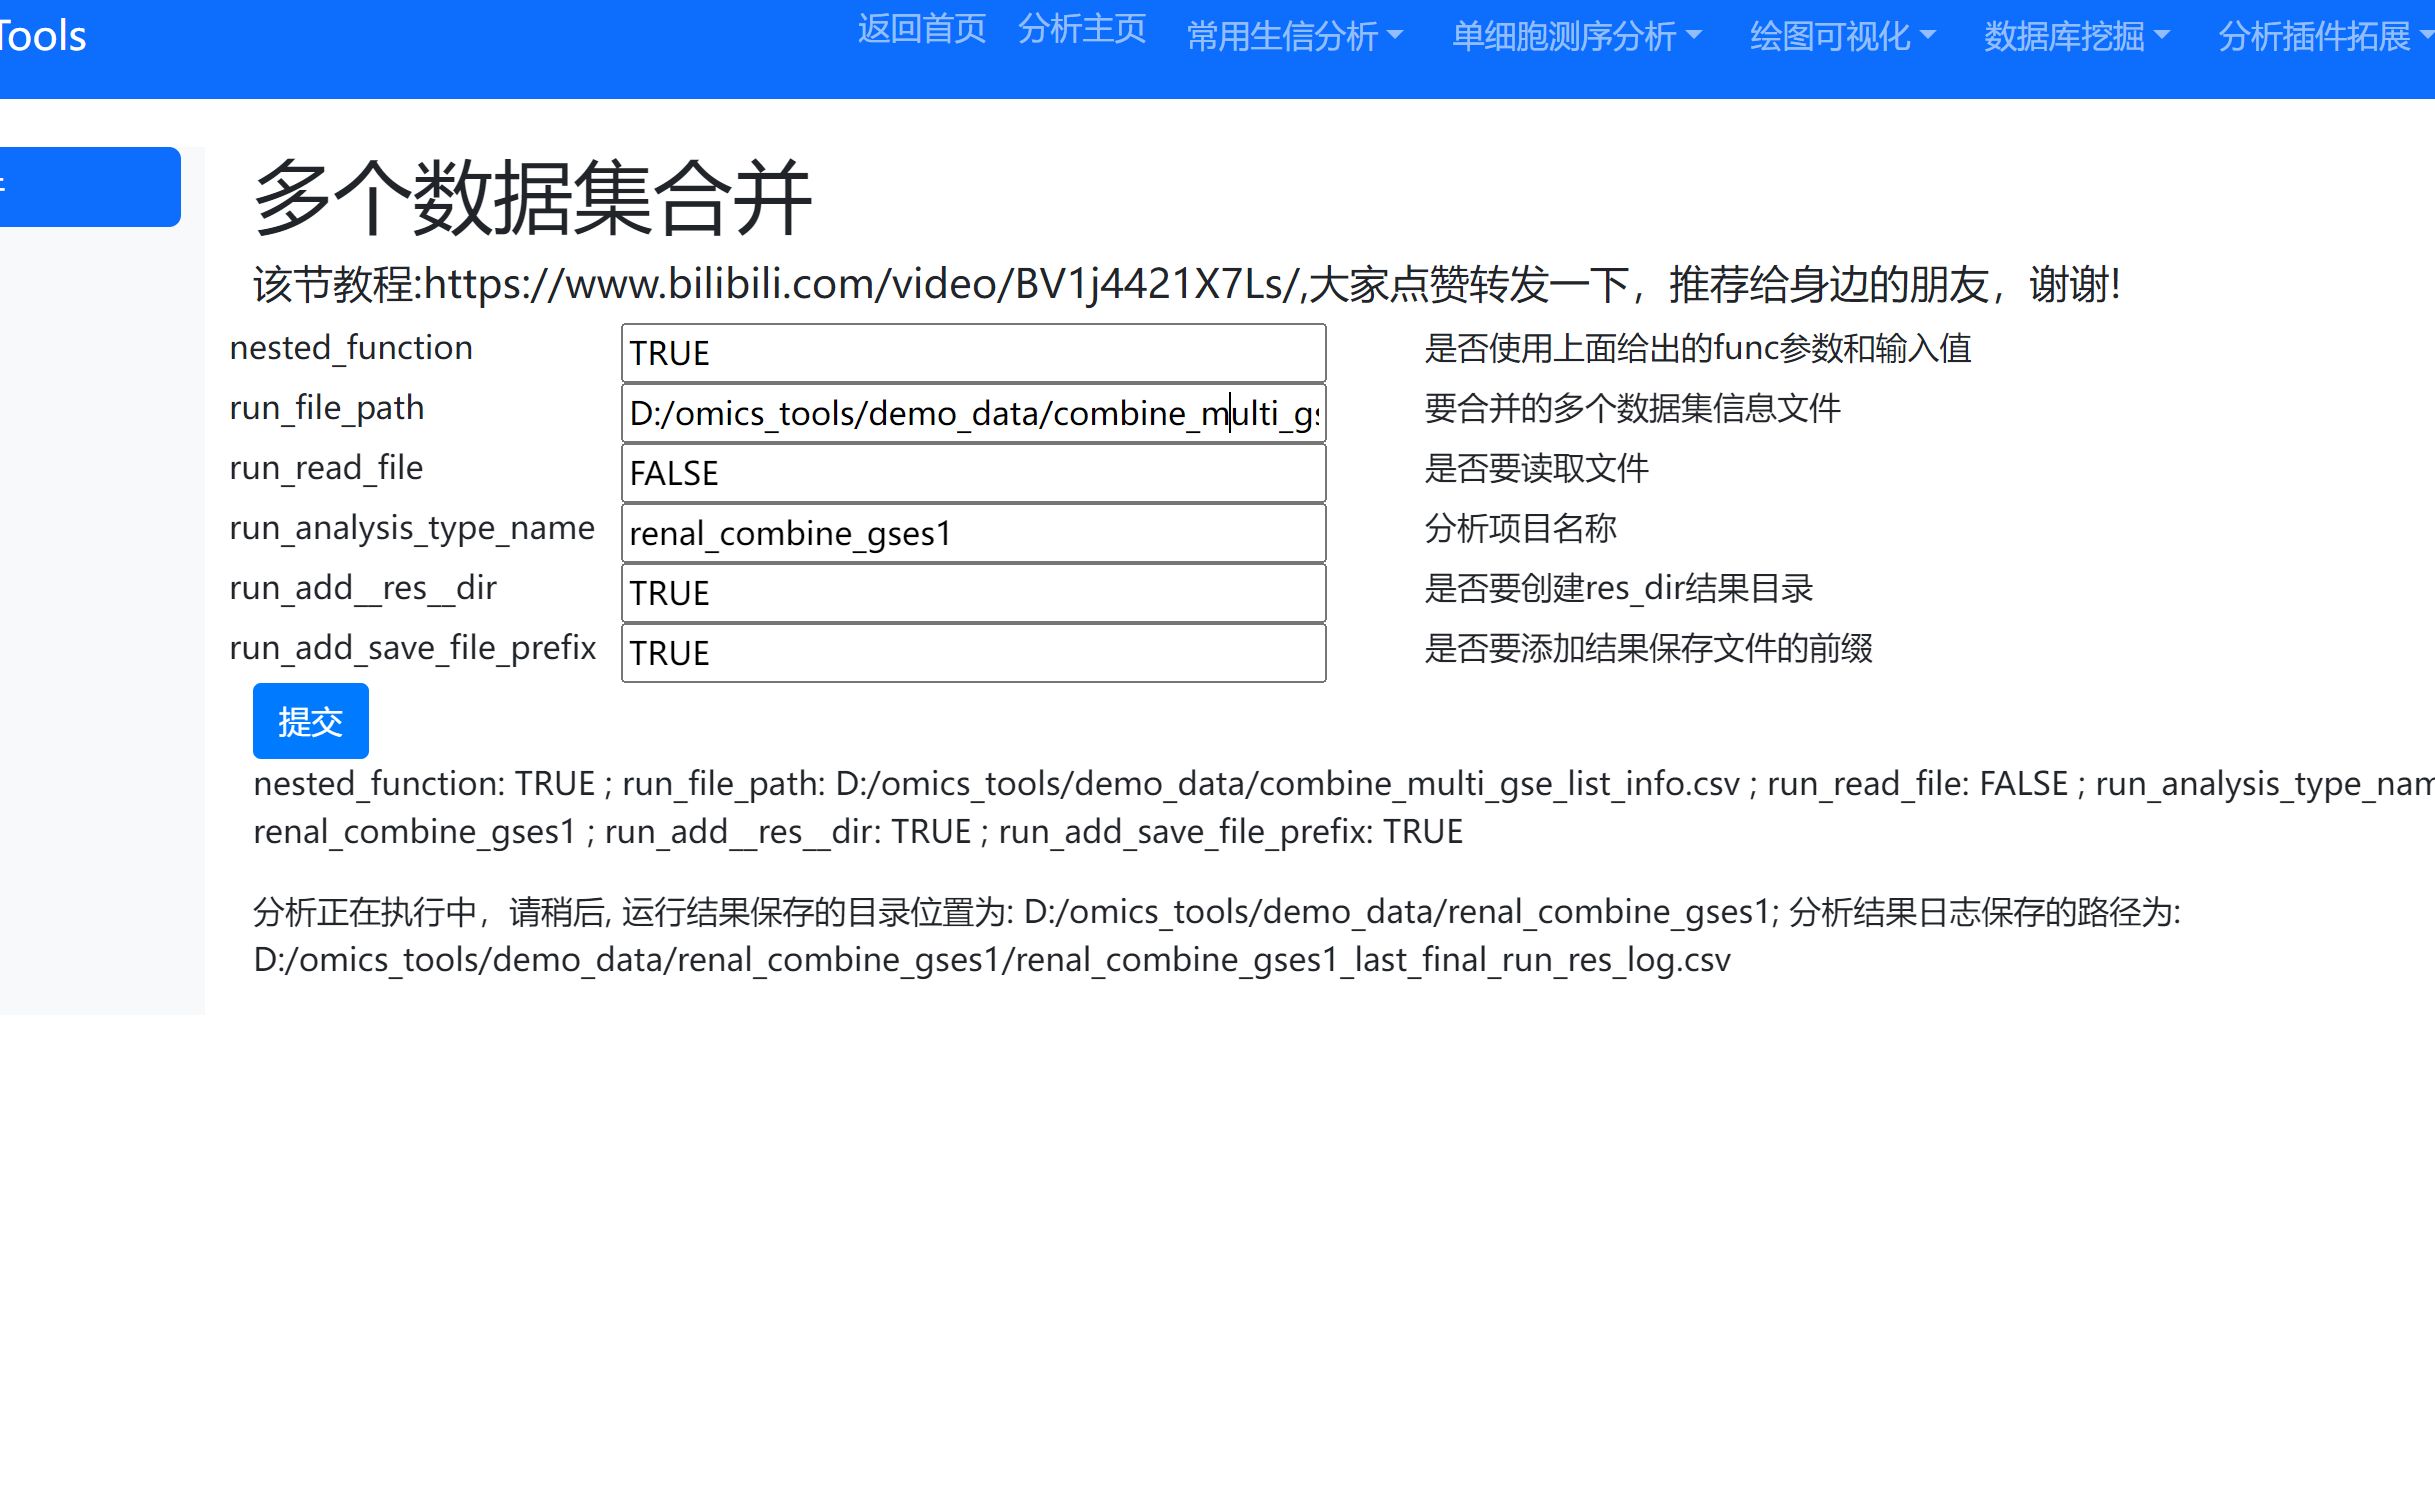Click the log file path output text
The image size is (2435, 1493).
pos(990,960)
